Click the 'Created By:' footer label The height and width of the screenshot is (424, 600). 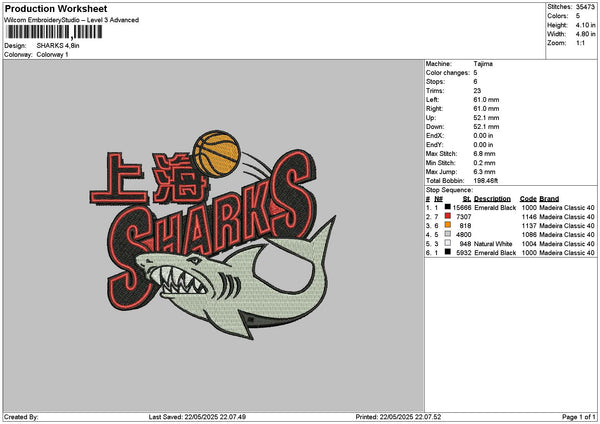tap(21, 417)
